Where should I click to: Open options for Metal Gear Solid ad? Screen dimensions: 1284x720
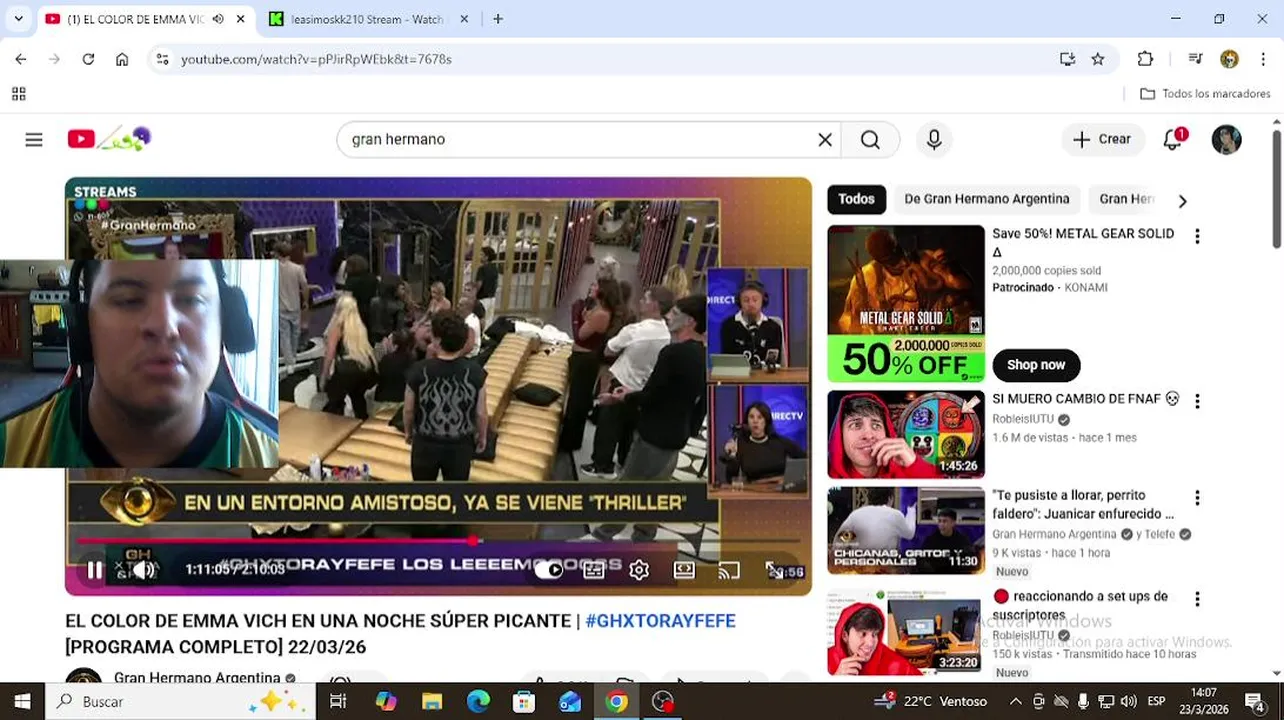point(1197,236)
